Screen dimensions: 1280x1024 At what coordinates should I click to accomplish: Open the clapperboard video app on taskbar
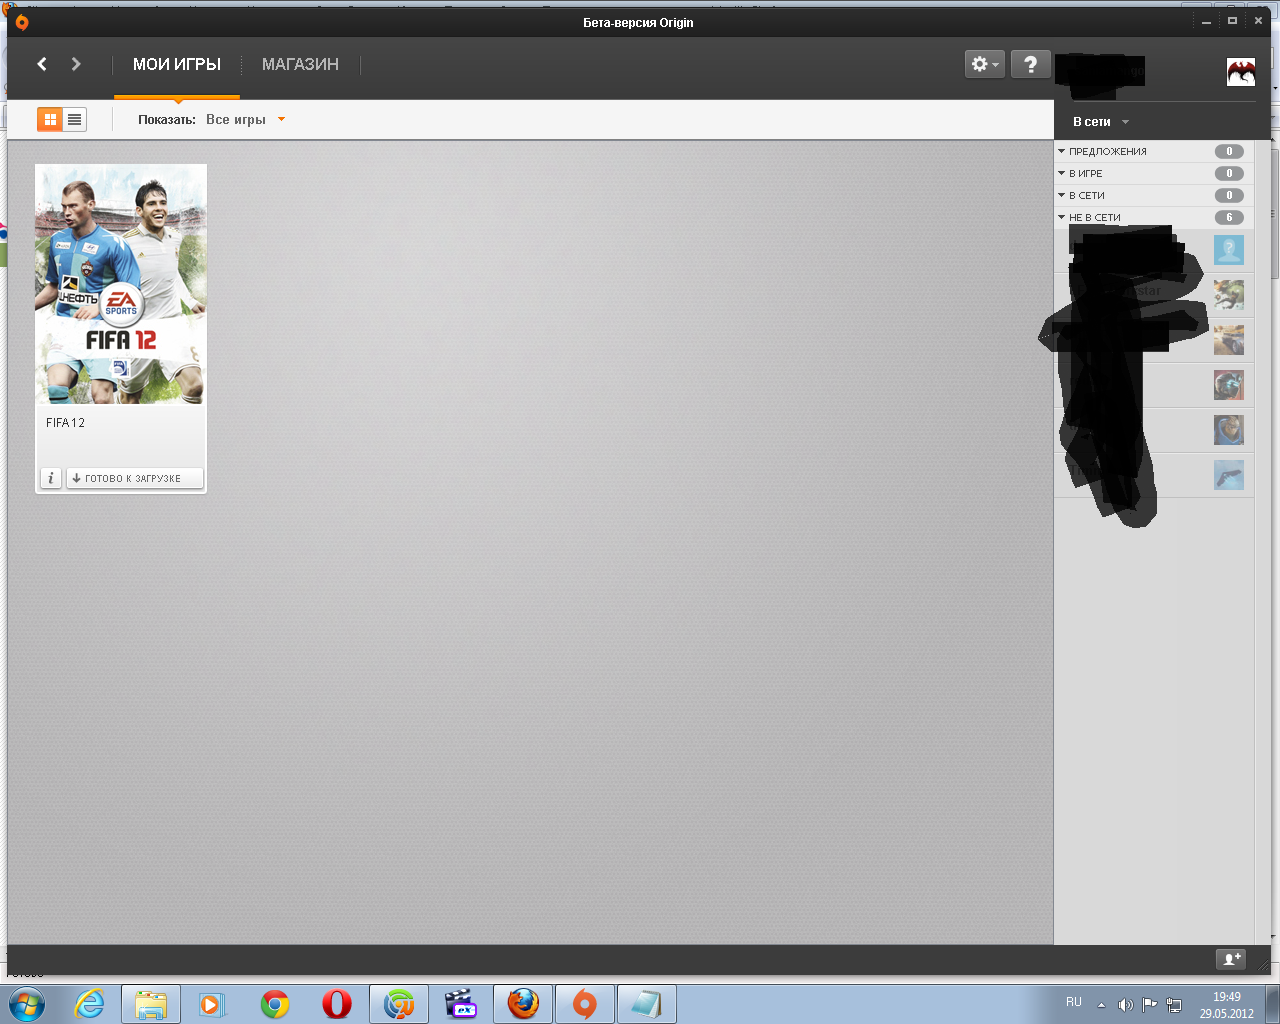461,1004
